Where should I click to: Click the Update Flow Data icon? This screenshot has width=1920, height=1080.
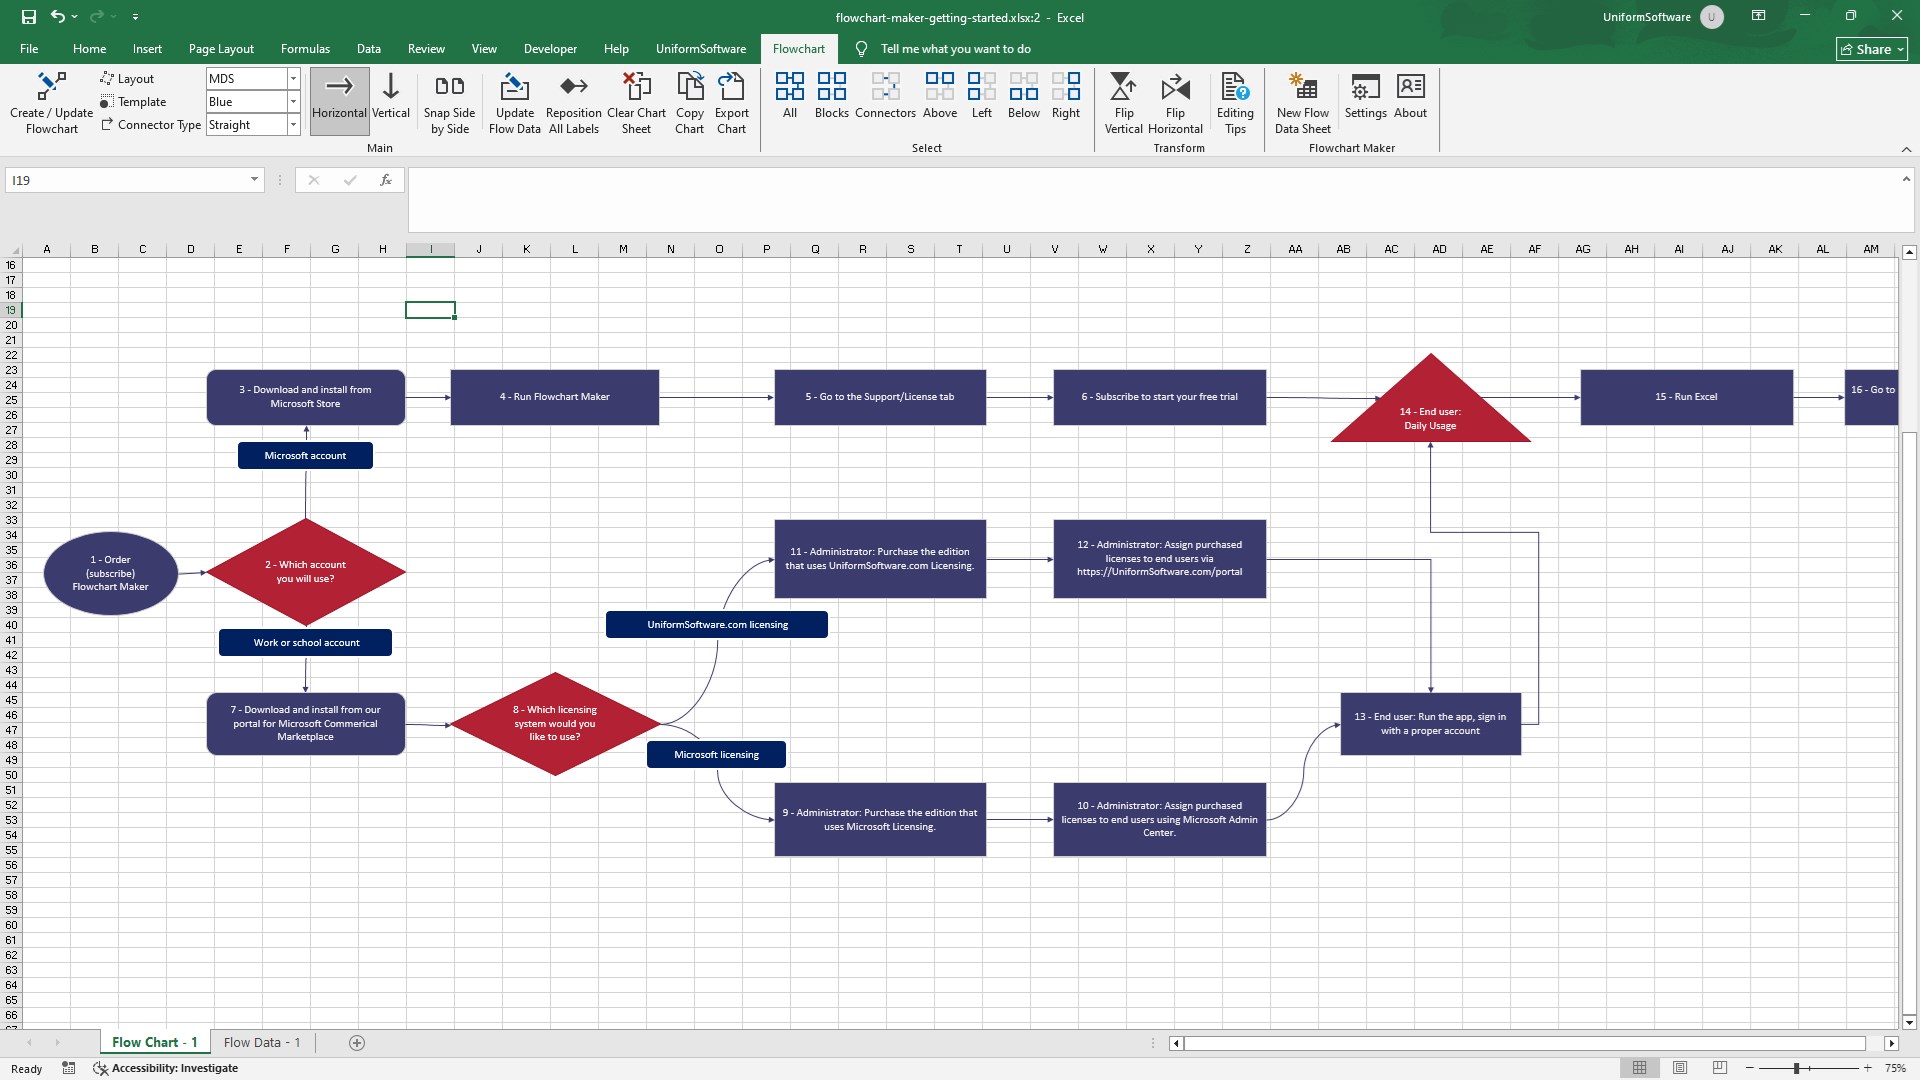[514, 87]
